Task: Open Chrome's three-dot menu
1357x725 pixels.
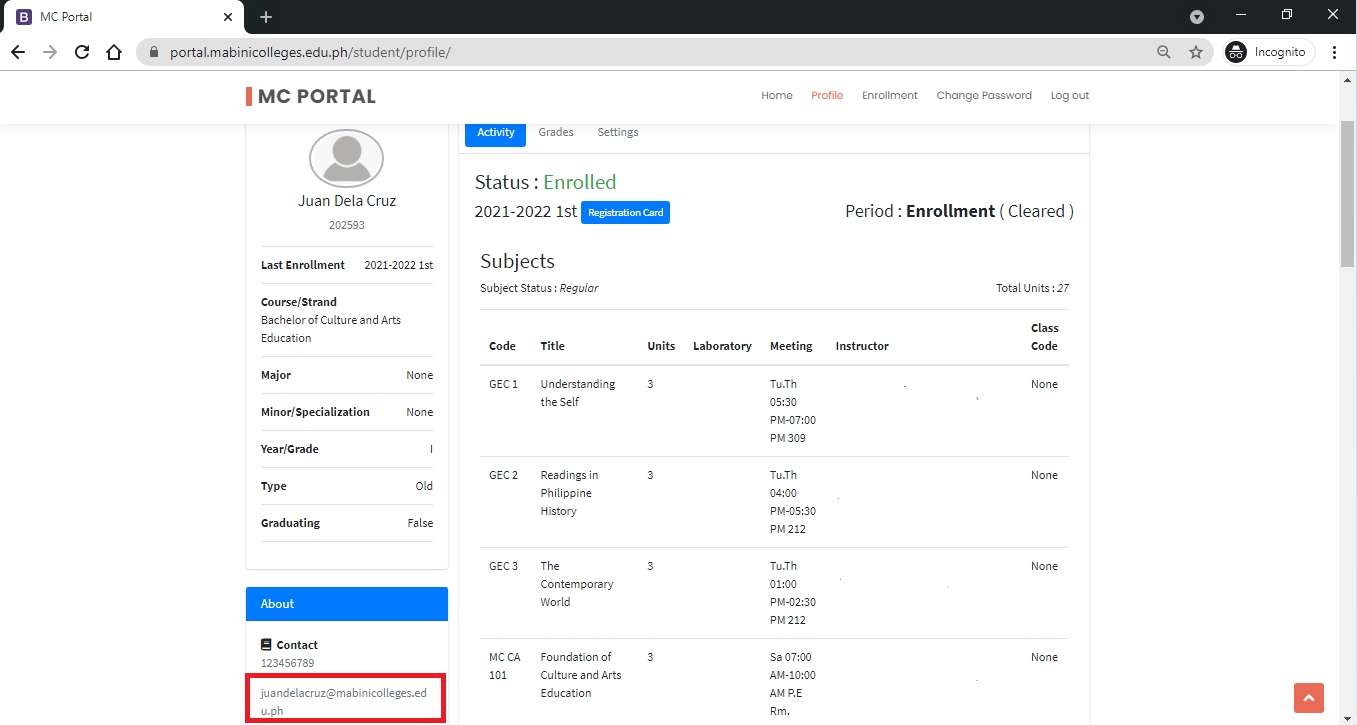Action: 1334,52
